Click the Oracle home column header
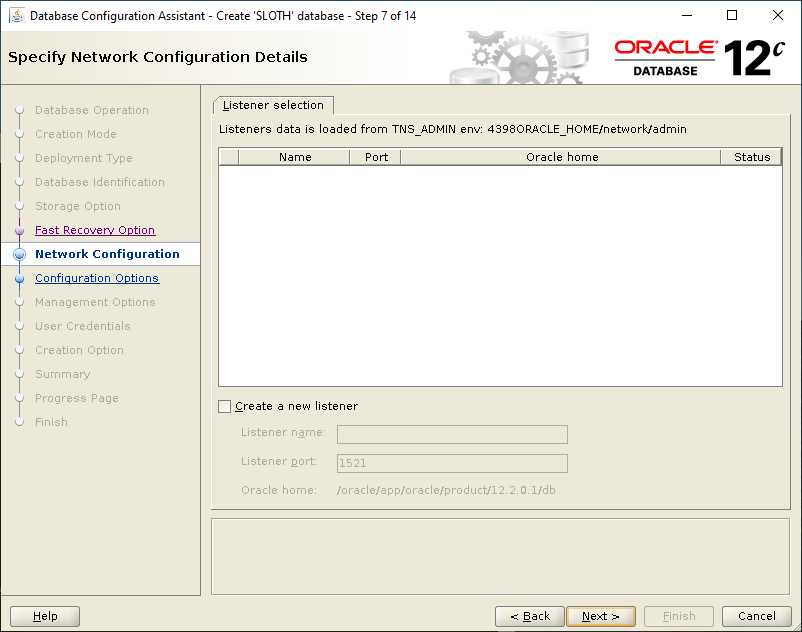Viewport: 802px width, 632px height. (x=562, y=157)
